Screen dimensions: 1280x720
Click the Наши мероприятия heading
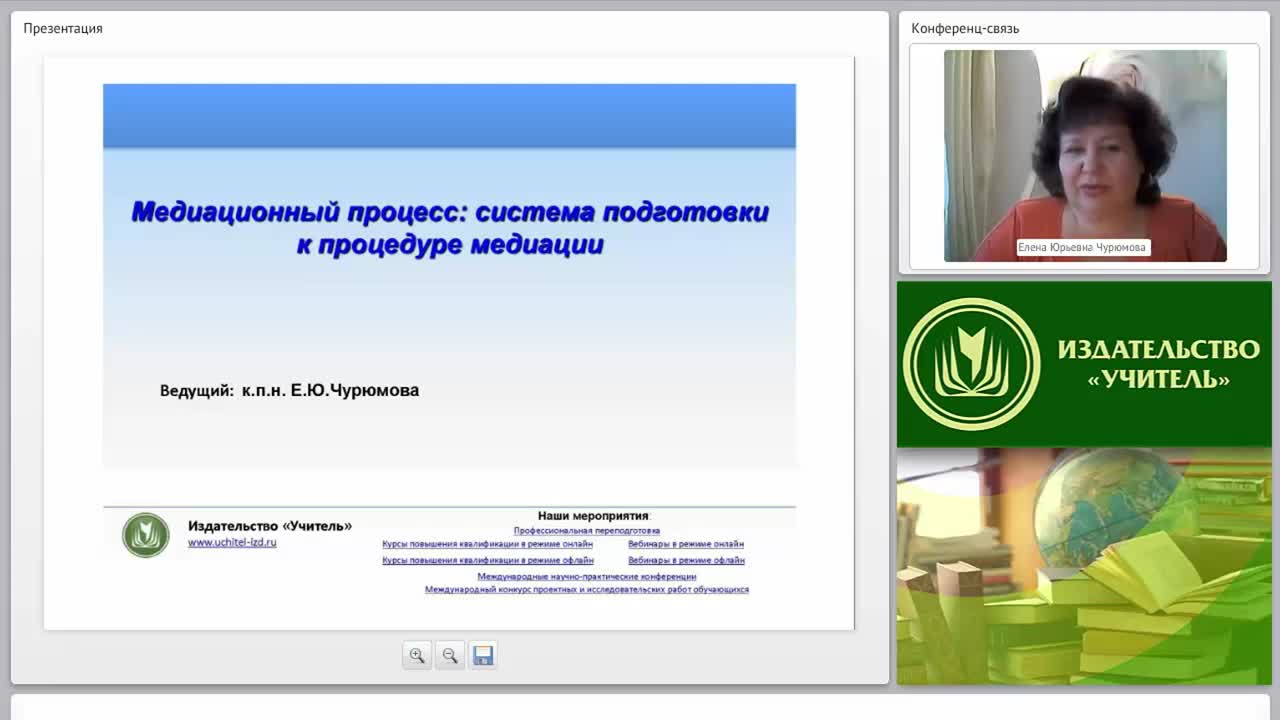pyautogui.click(x=594, y=516)
